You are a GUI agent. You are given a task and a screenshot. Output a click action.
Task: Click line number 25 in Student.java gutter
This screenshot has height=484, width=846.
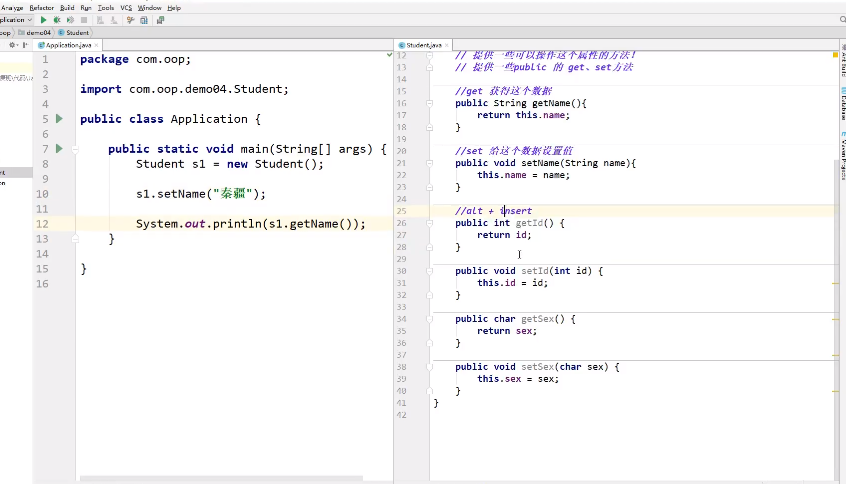[x=401, y=211]
